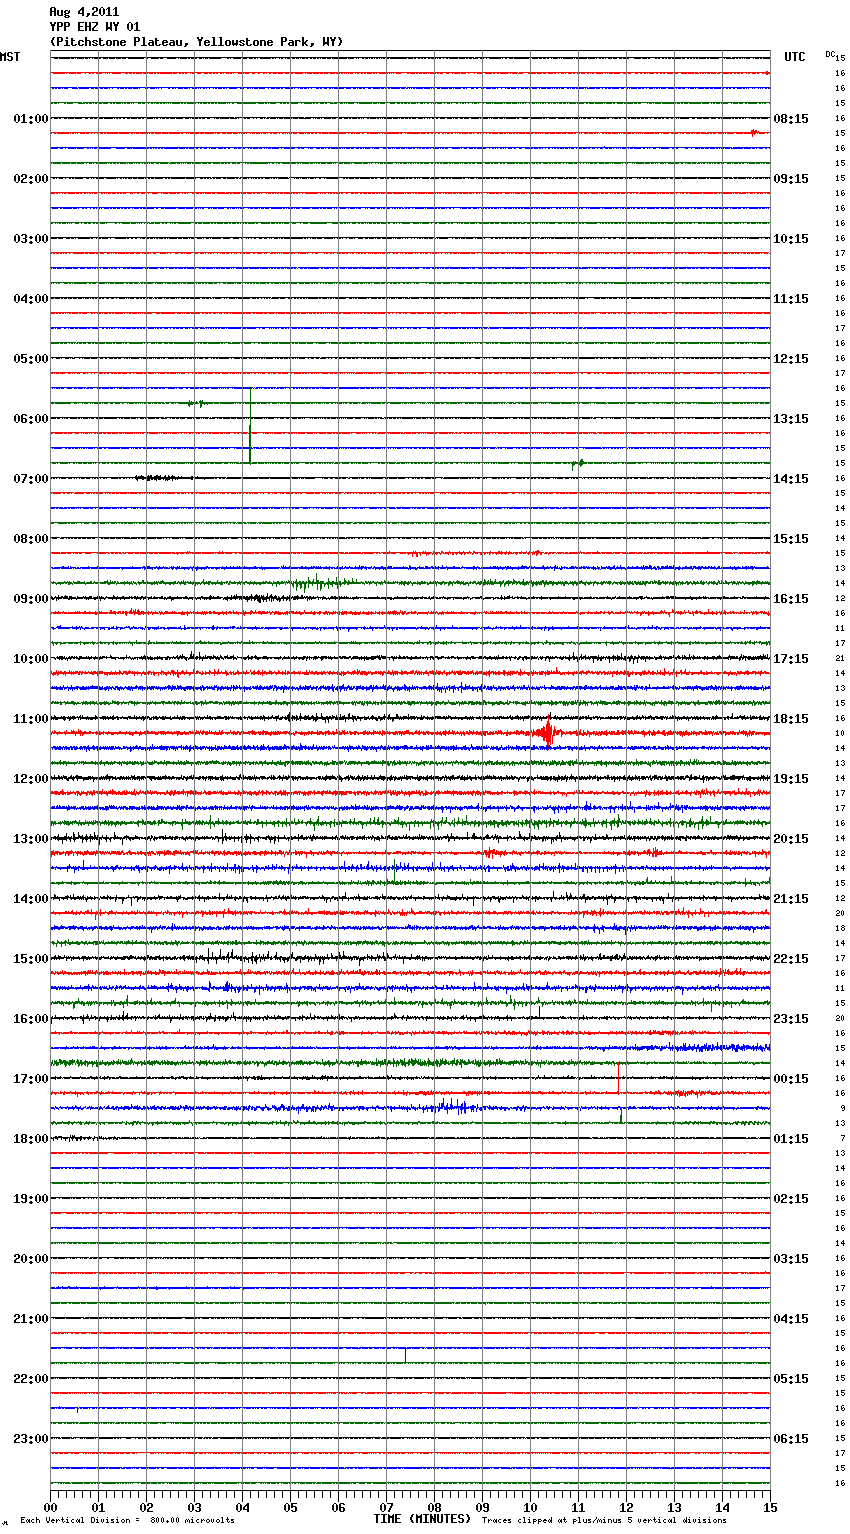Select the 13:00 MST time label

coord(31,839)
